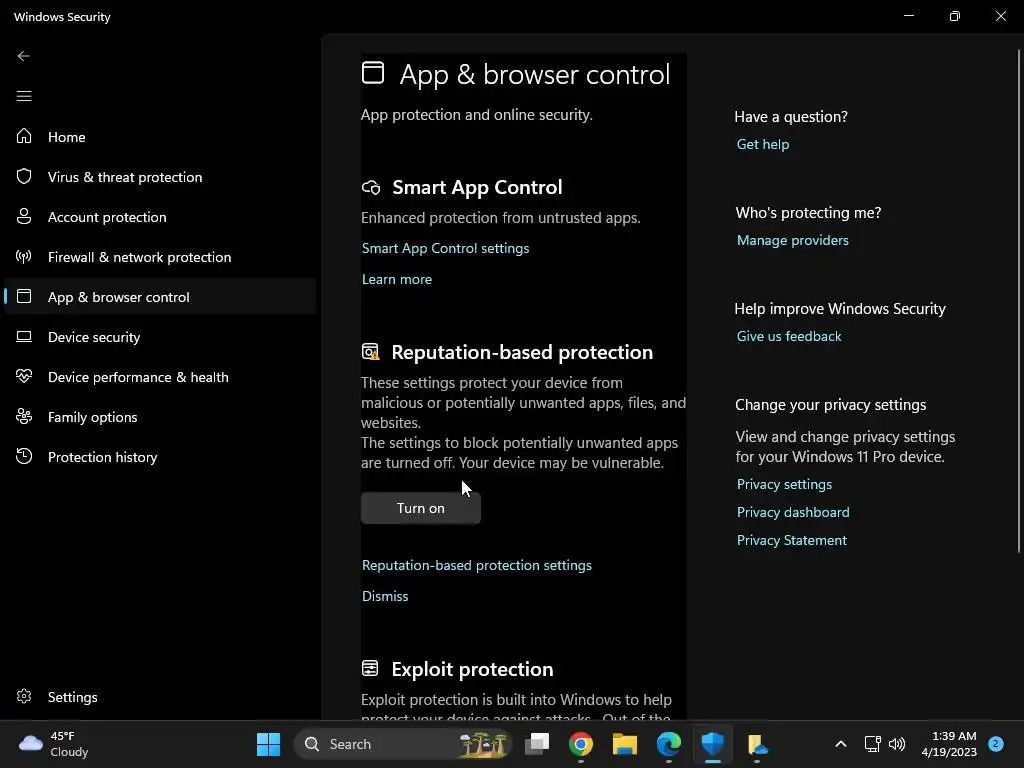Click the Device security laptop icon
Image resolution: width=1024 pixels, height=768 pixels.
coord(24,336)
